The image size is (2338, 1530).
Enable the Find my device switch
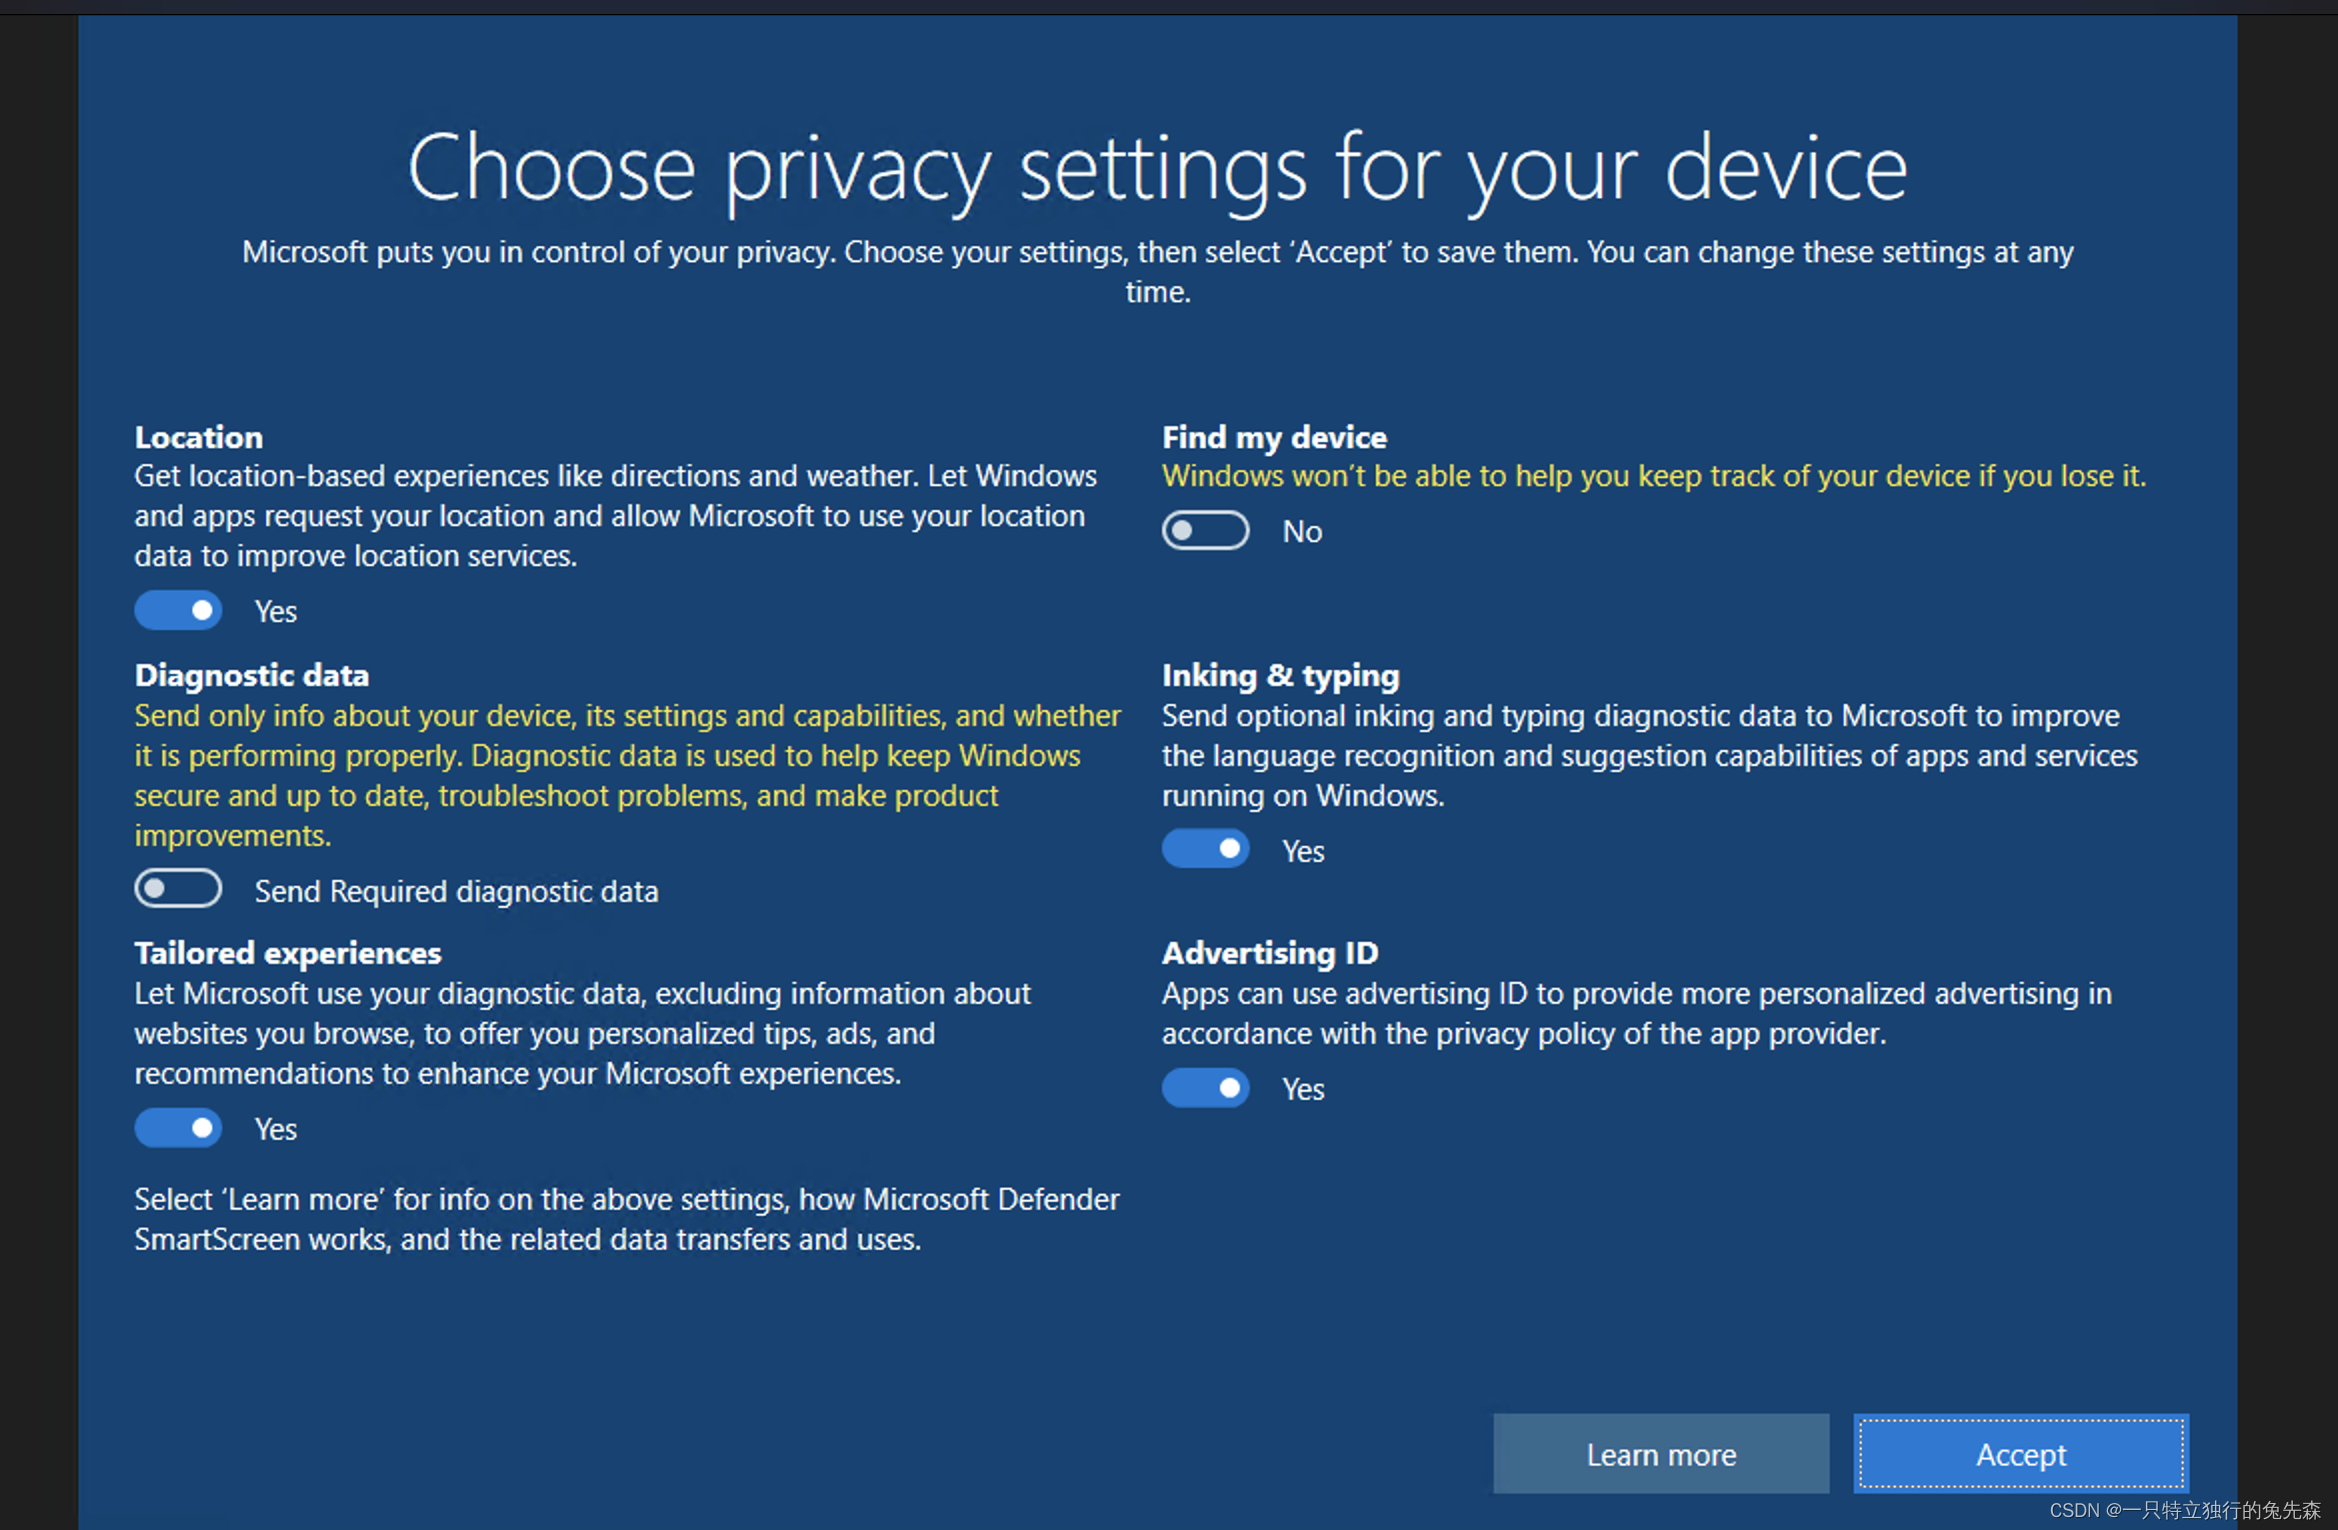pyautogui.click(x=1205, y=531)
